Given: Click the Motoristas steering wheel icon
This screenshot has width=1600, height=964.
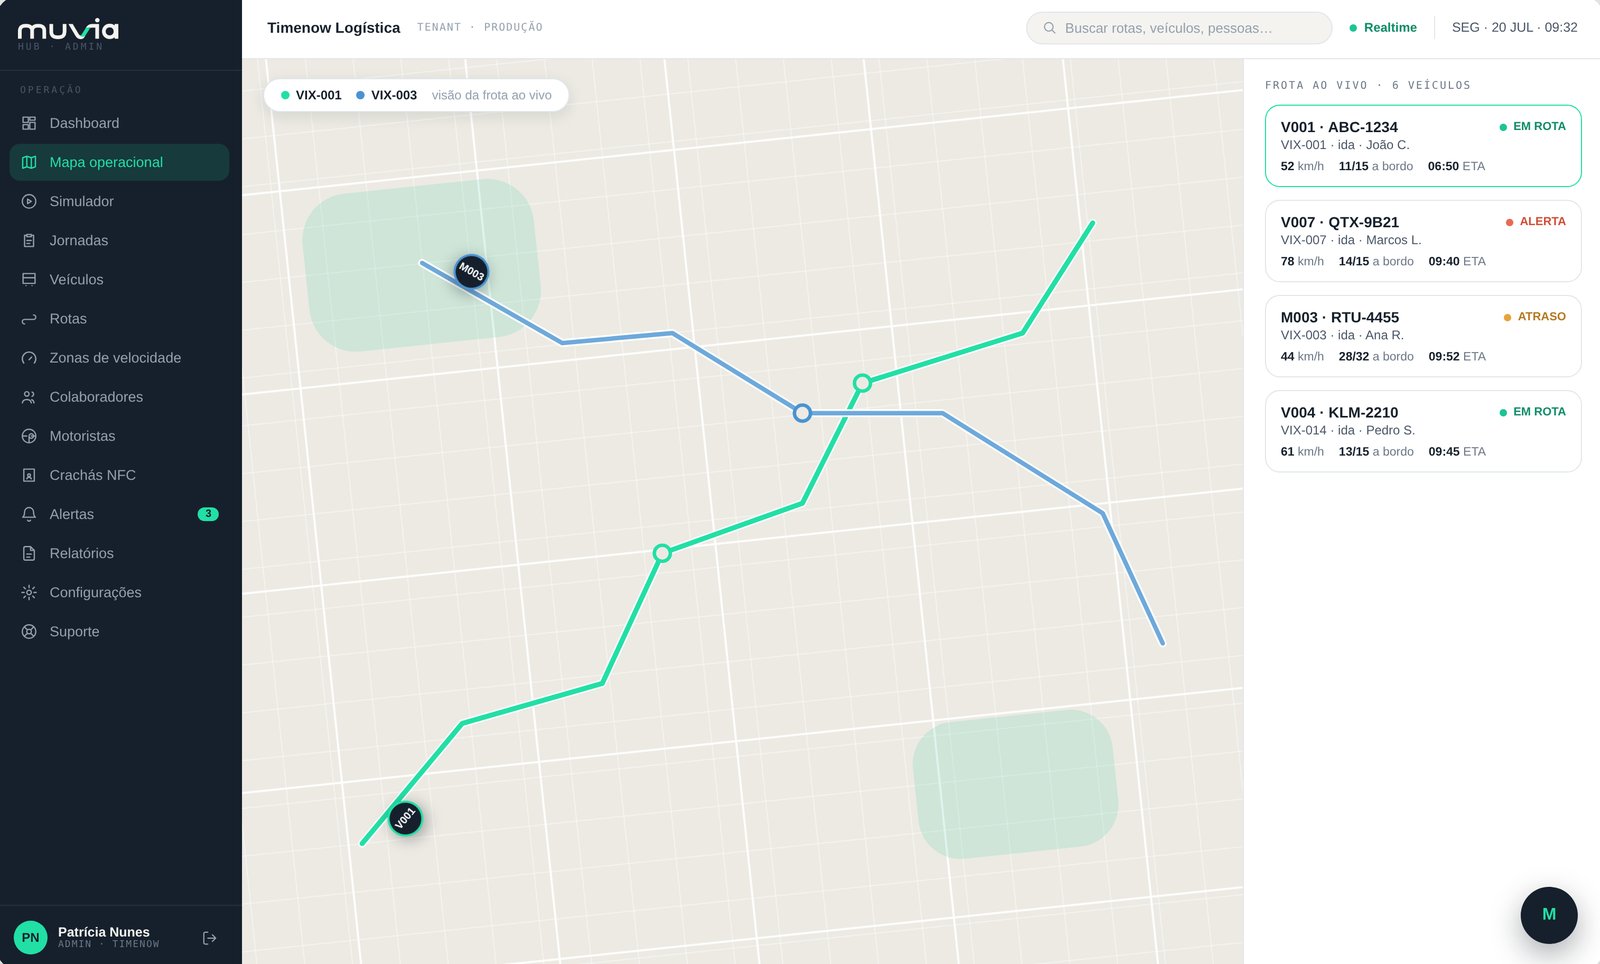Looking at the screenshot, I should (29, 436).
